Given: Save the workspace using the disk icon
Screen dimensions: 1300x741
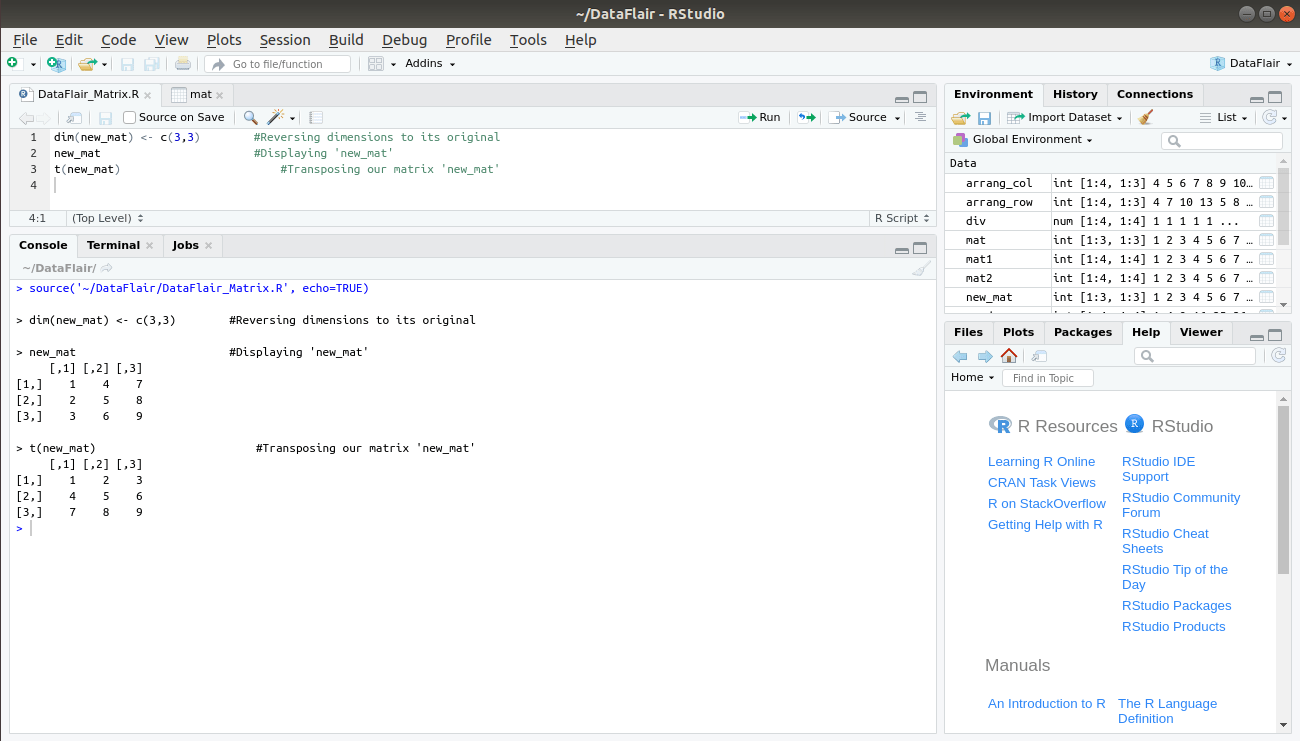Looking at the screenshot, I should point(985,117).
